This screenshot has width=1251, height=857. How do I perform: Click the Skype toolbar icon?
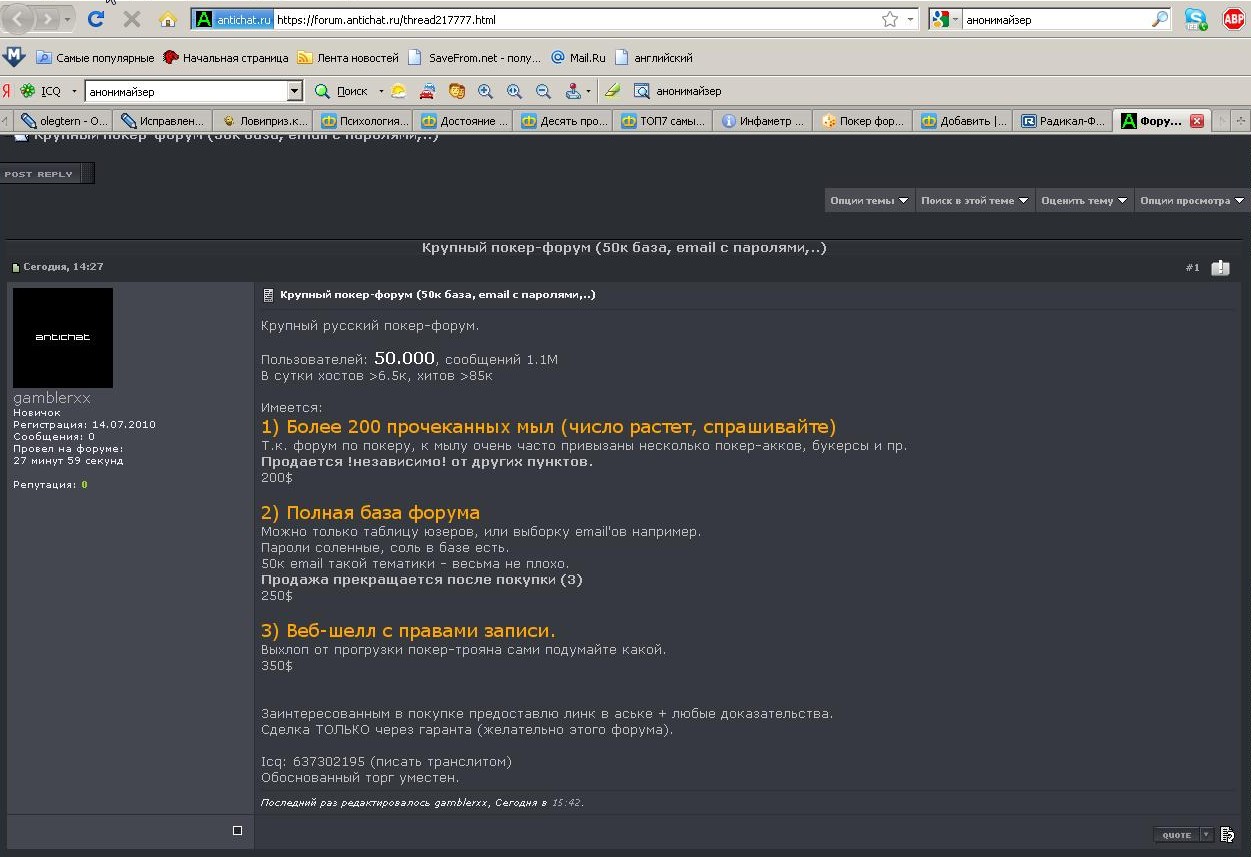[x=1195, y=19]
